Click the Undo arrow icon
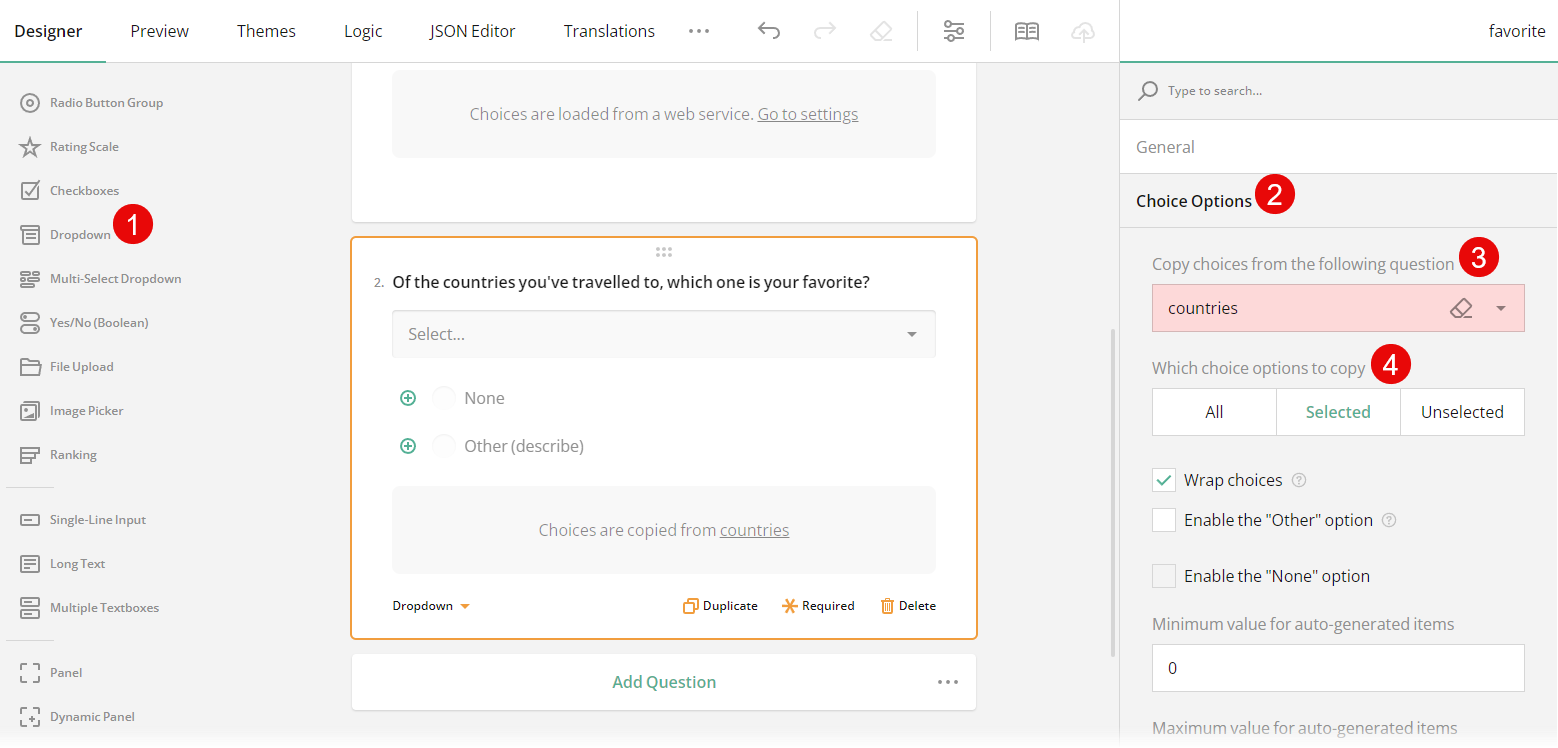The image size is (1558, 748). (769, 31)
